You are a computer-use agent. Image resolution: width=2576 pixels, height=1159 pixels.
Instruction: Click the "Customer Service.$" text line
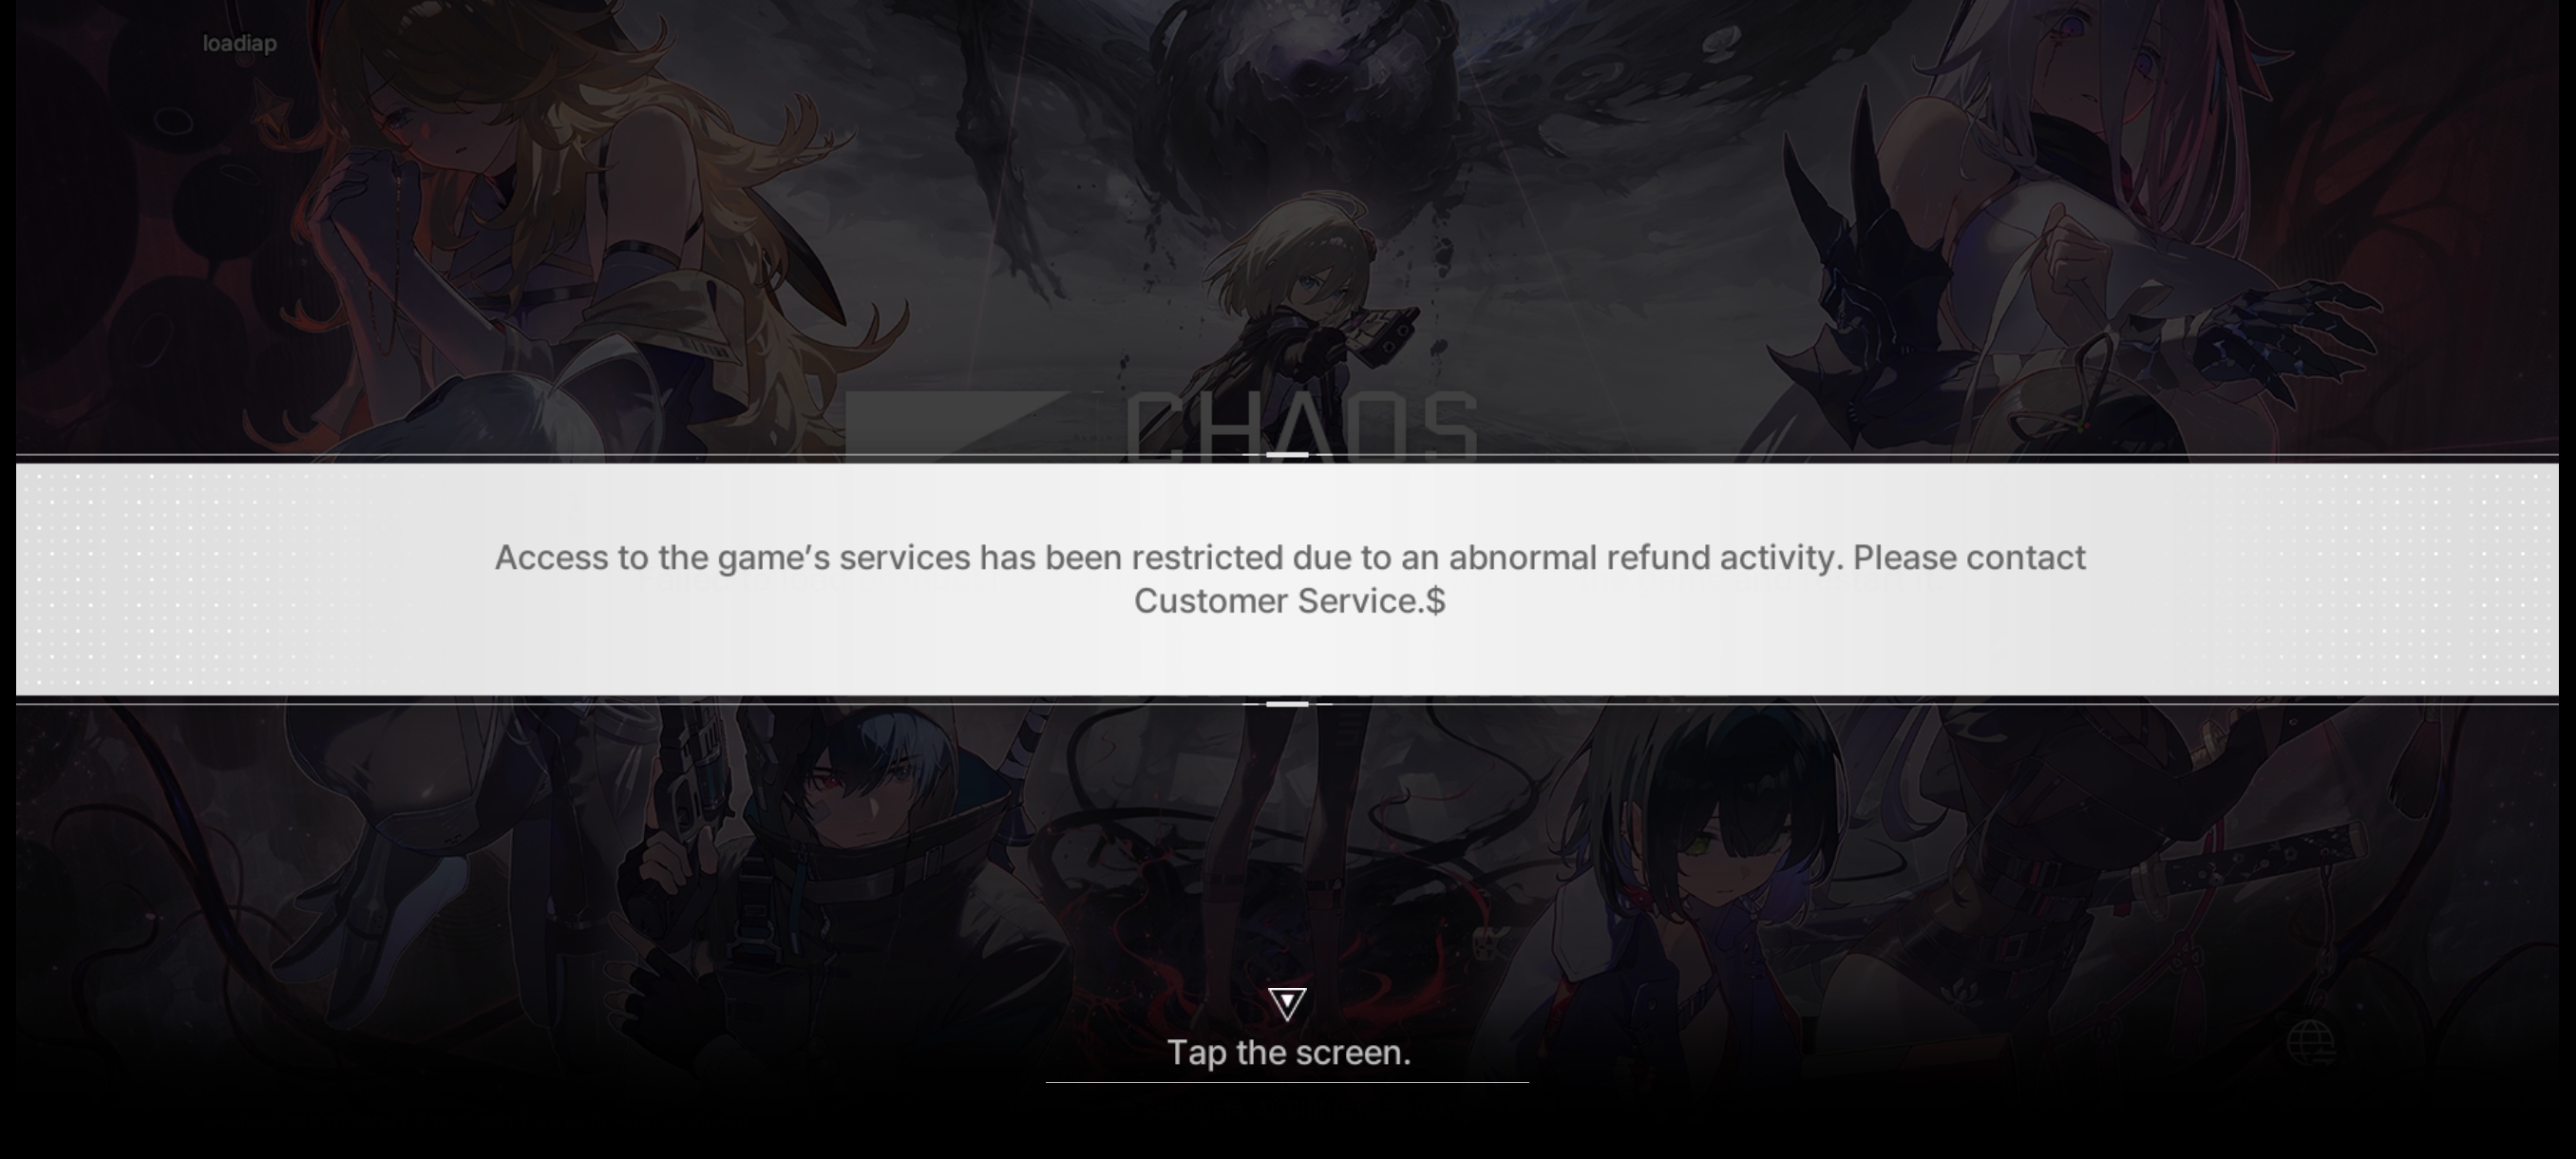click(1290, 601)
